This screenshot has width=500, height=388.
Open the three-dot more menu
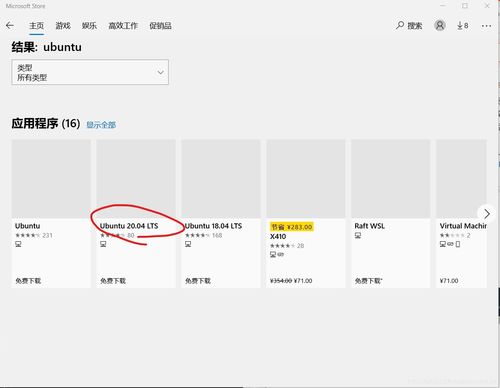[x=486, y=26]
